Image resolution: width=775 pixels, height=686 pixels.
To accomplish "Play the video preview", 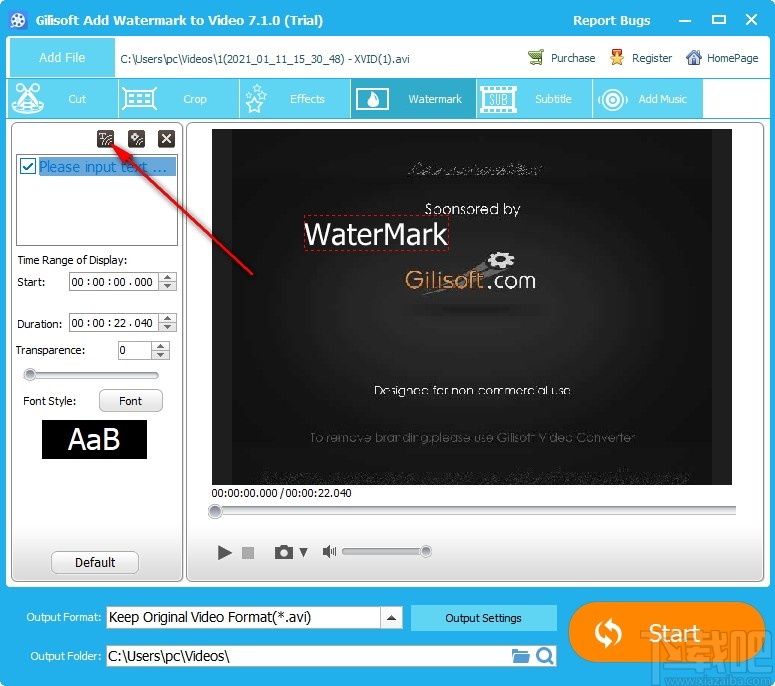I will (x=224, y=552).
